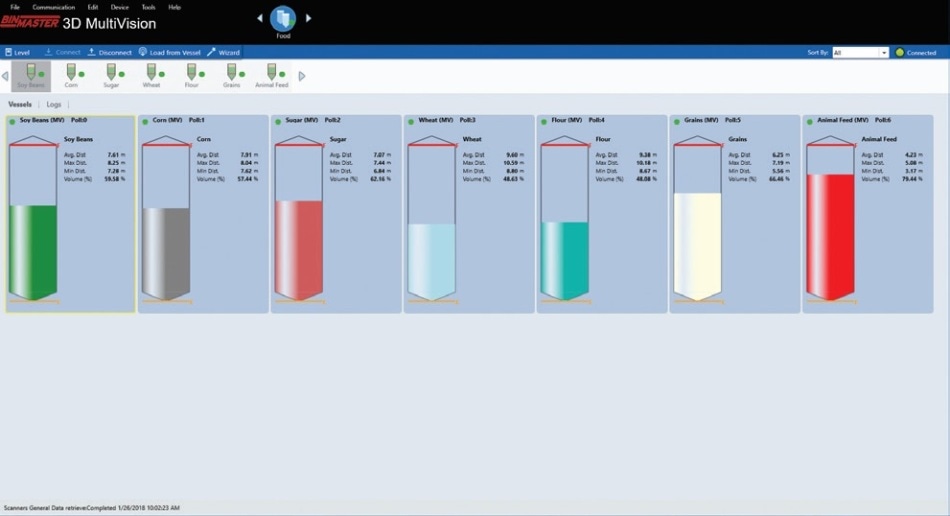The width and height of the screenshot is (950, 516).
Task: Open the File menu
Action: click(15, 7)
